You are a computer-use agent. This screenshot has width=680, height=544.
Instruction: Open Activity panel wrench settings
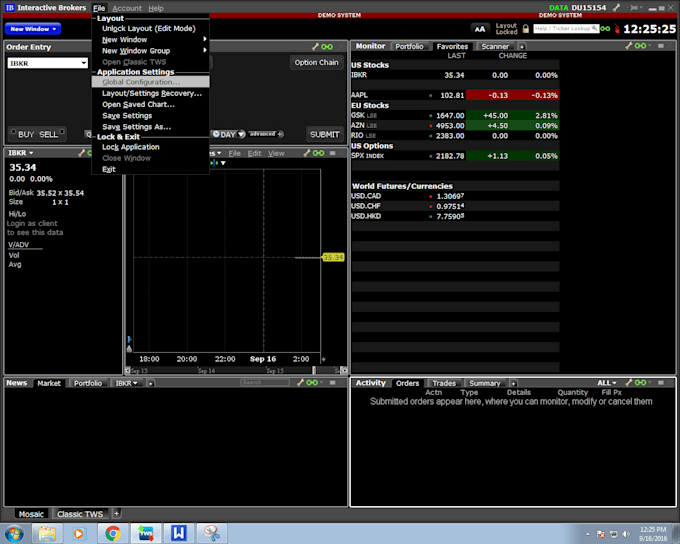pyautogui.click(x=628, y=382)
